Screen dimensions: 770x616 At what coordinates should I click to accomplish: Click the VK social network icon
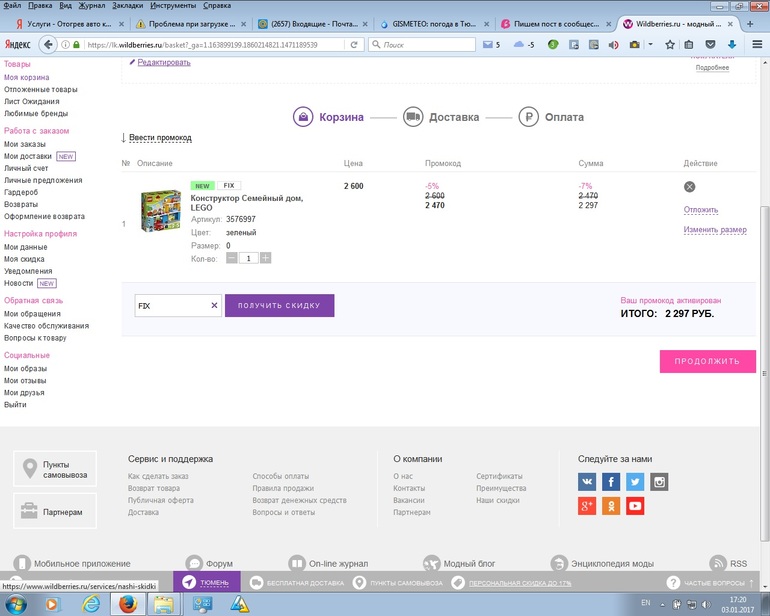[587, 482]
